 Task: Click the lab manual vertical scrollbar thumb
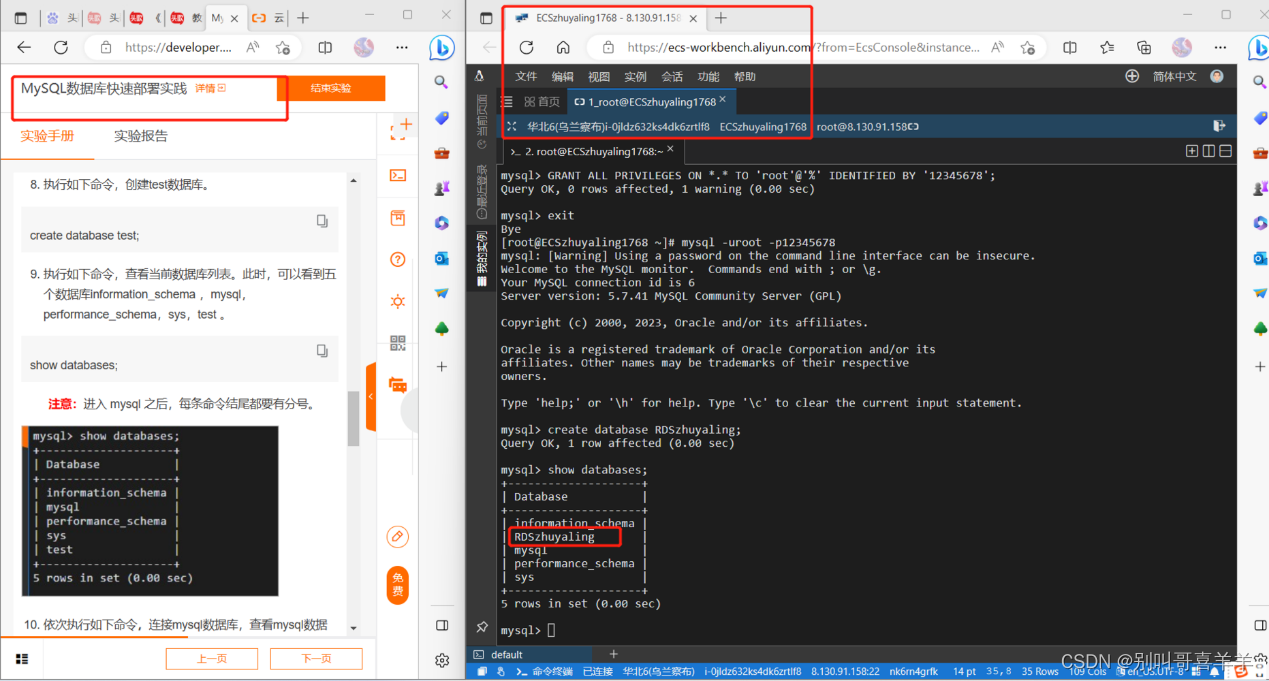(x=353, y=418)
